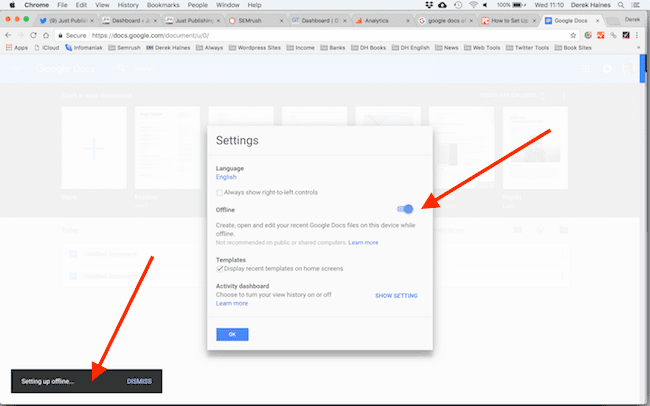Open the Infomaniak bookmark
The height and width of the screenshot is (406, 650).
(x=84, y=48)
